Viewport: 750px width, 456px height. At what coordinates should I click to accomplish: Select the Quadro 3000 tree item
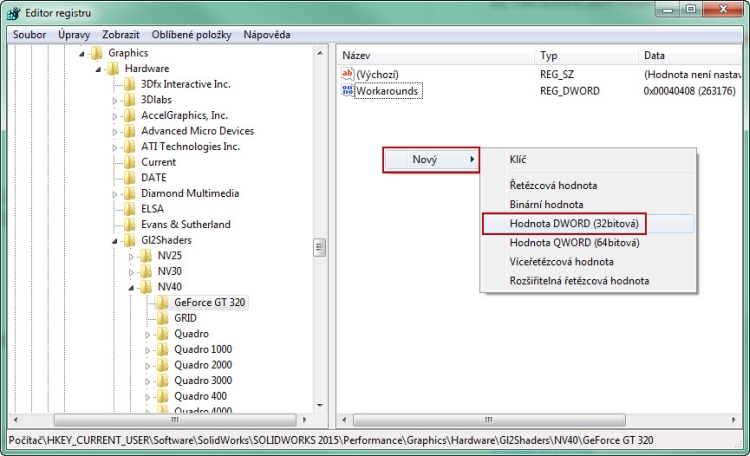pyautogui.click(x=203, y=380)
